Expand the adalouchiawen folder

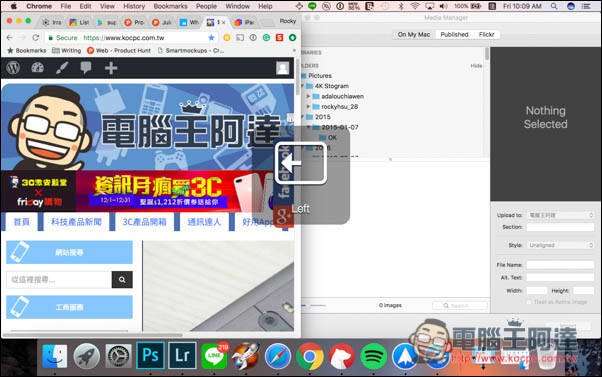(308, 96)
